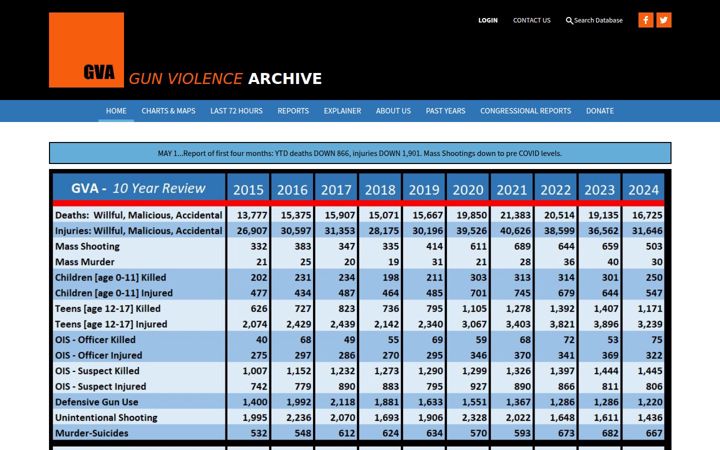The image size is (720, 450).
Task: Click the 667 murder-suicides value for 2024
Action: 654,434
